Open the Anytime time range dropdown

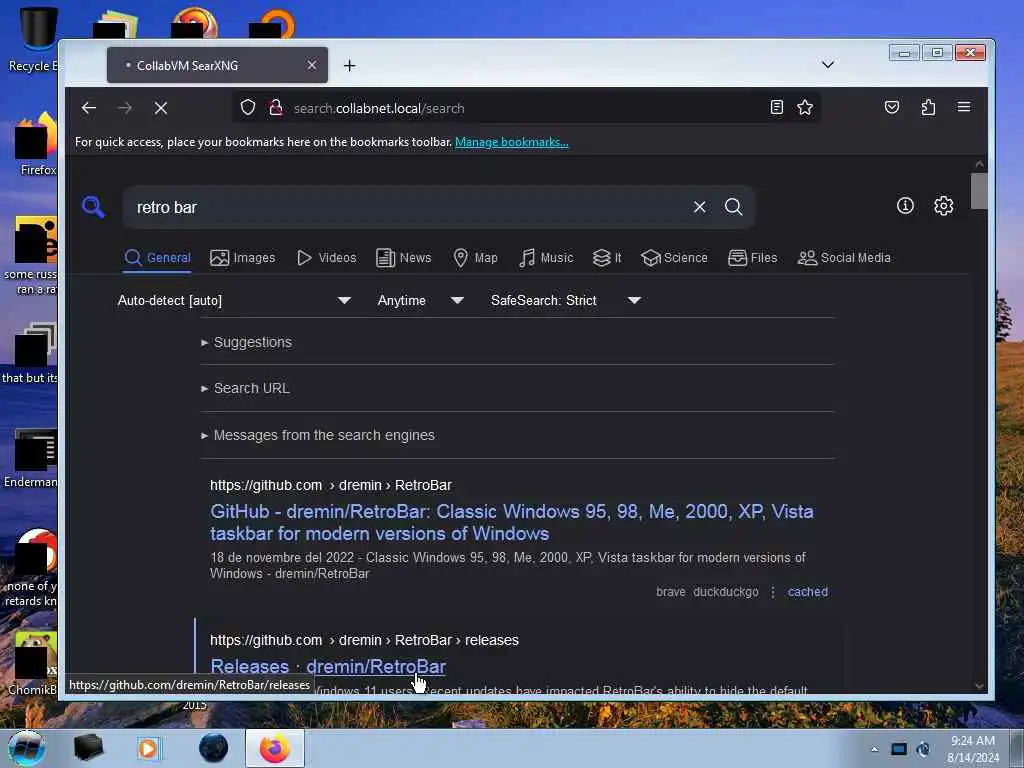click(420, 300)
